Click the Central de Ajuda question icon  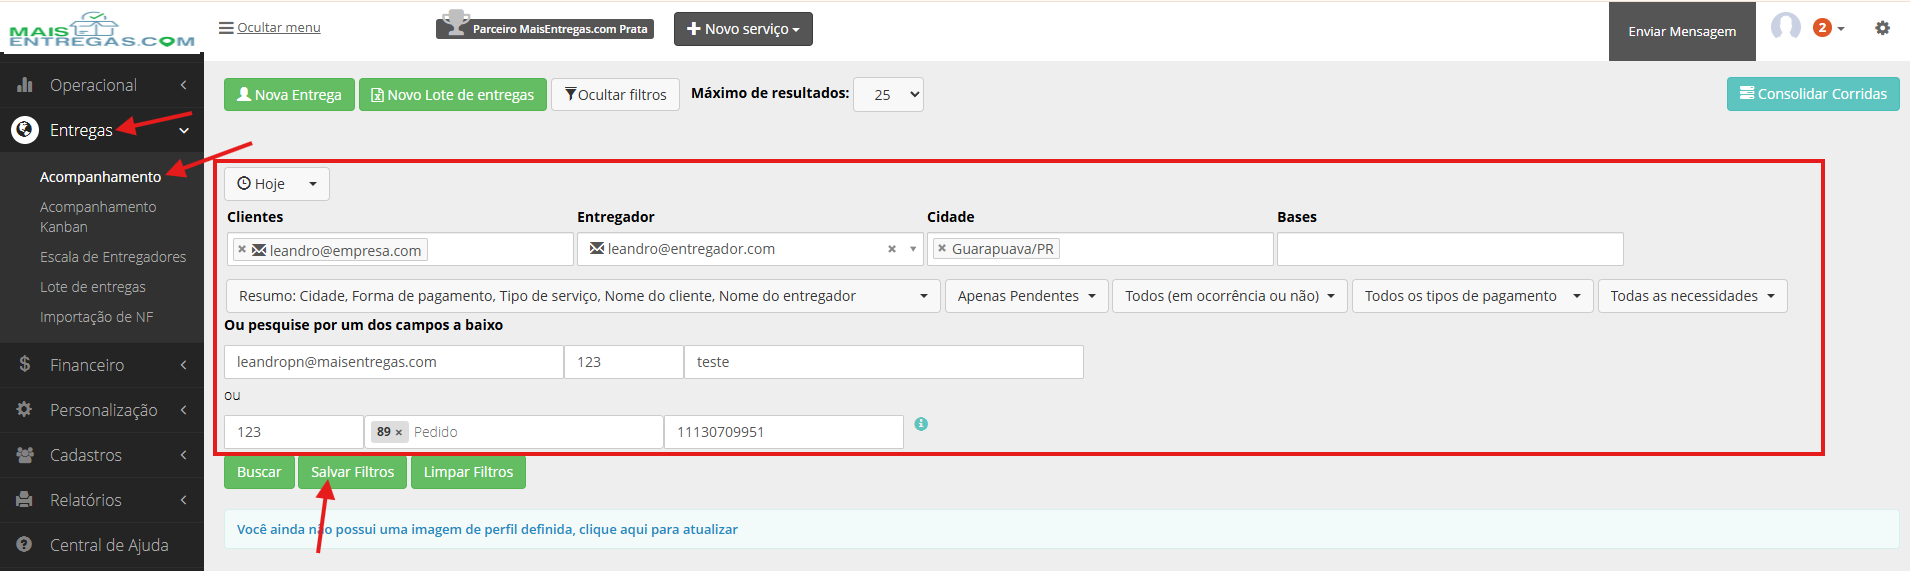tap(25, 544)
